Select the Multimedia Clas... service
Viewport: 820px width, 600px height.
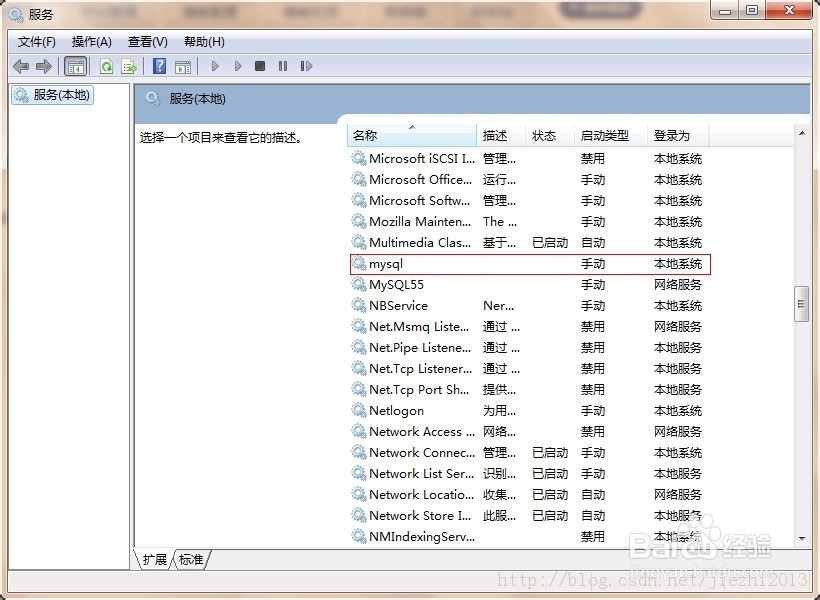coord(528,242)
